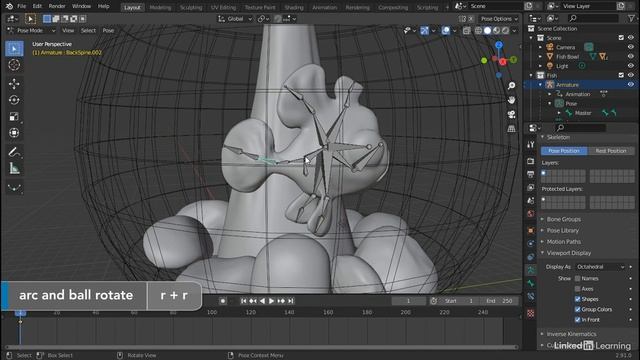Open the World properties tab
Image resolution: width=640 pixels, height=360 pixels.
pyautogui.click(x=531, y=213)
